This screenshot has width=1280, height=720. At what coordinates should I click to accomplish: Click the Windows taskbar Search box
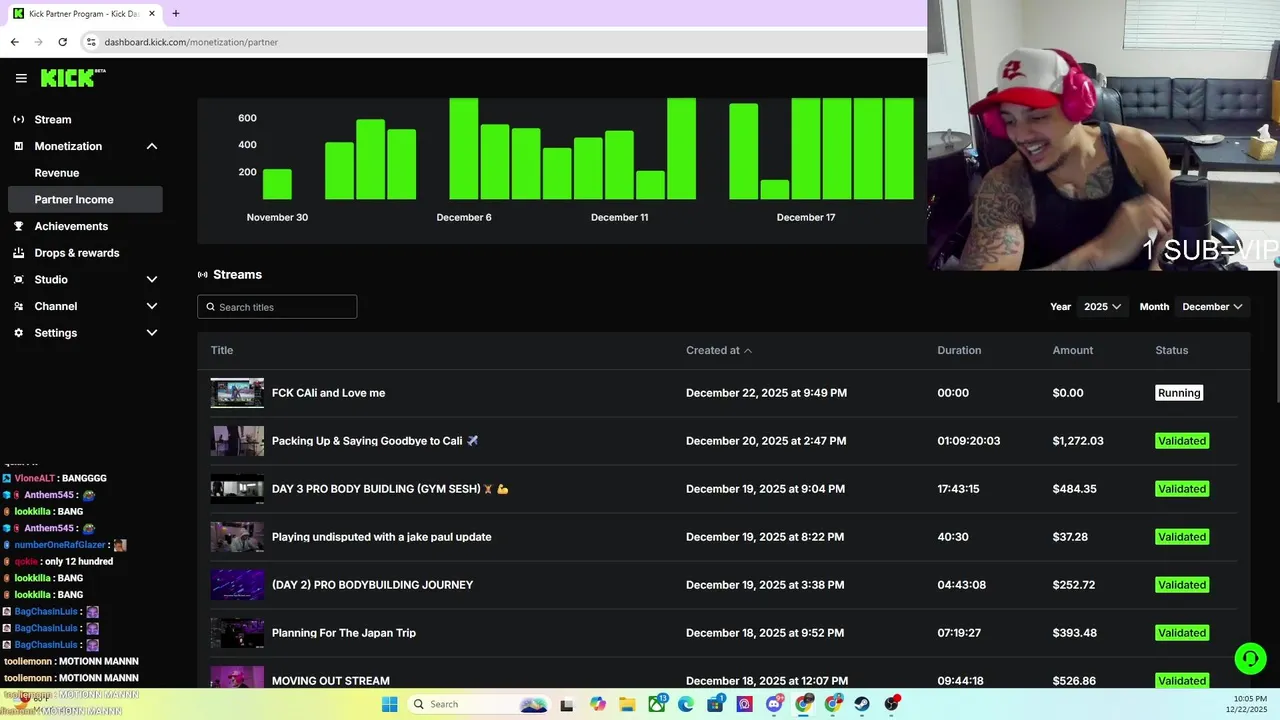(x=479, y=704)
